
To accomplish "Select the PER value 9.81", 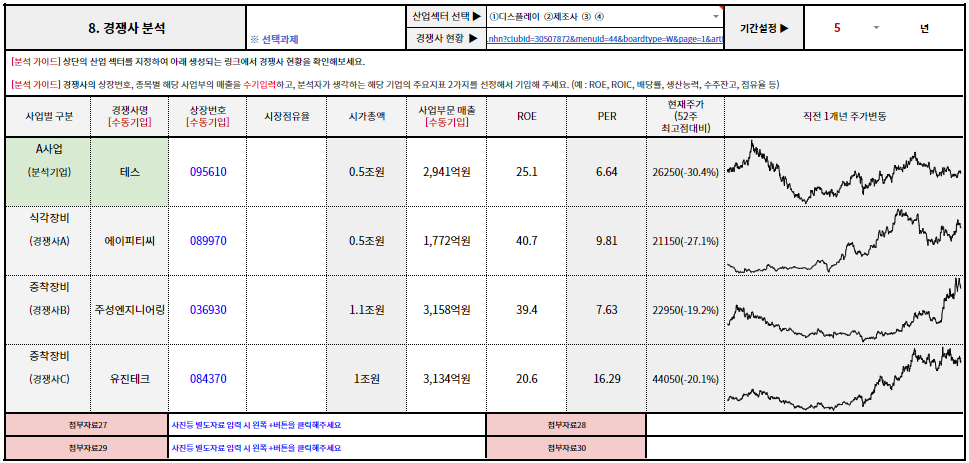I will click(x=607, y=241).
